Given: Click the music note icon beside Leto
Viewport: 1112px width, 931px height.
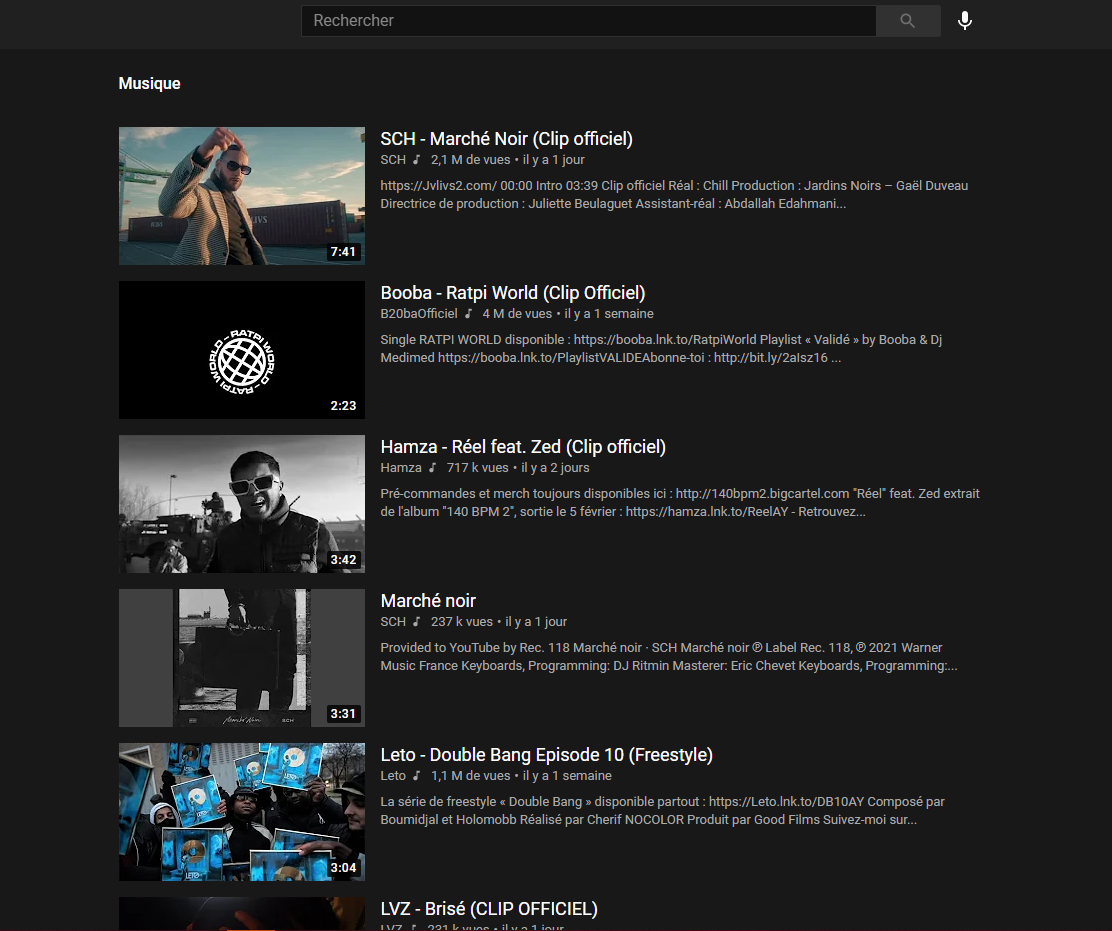Looking at the screenshot, I should [x=417, y=775].
